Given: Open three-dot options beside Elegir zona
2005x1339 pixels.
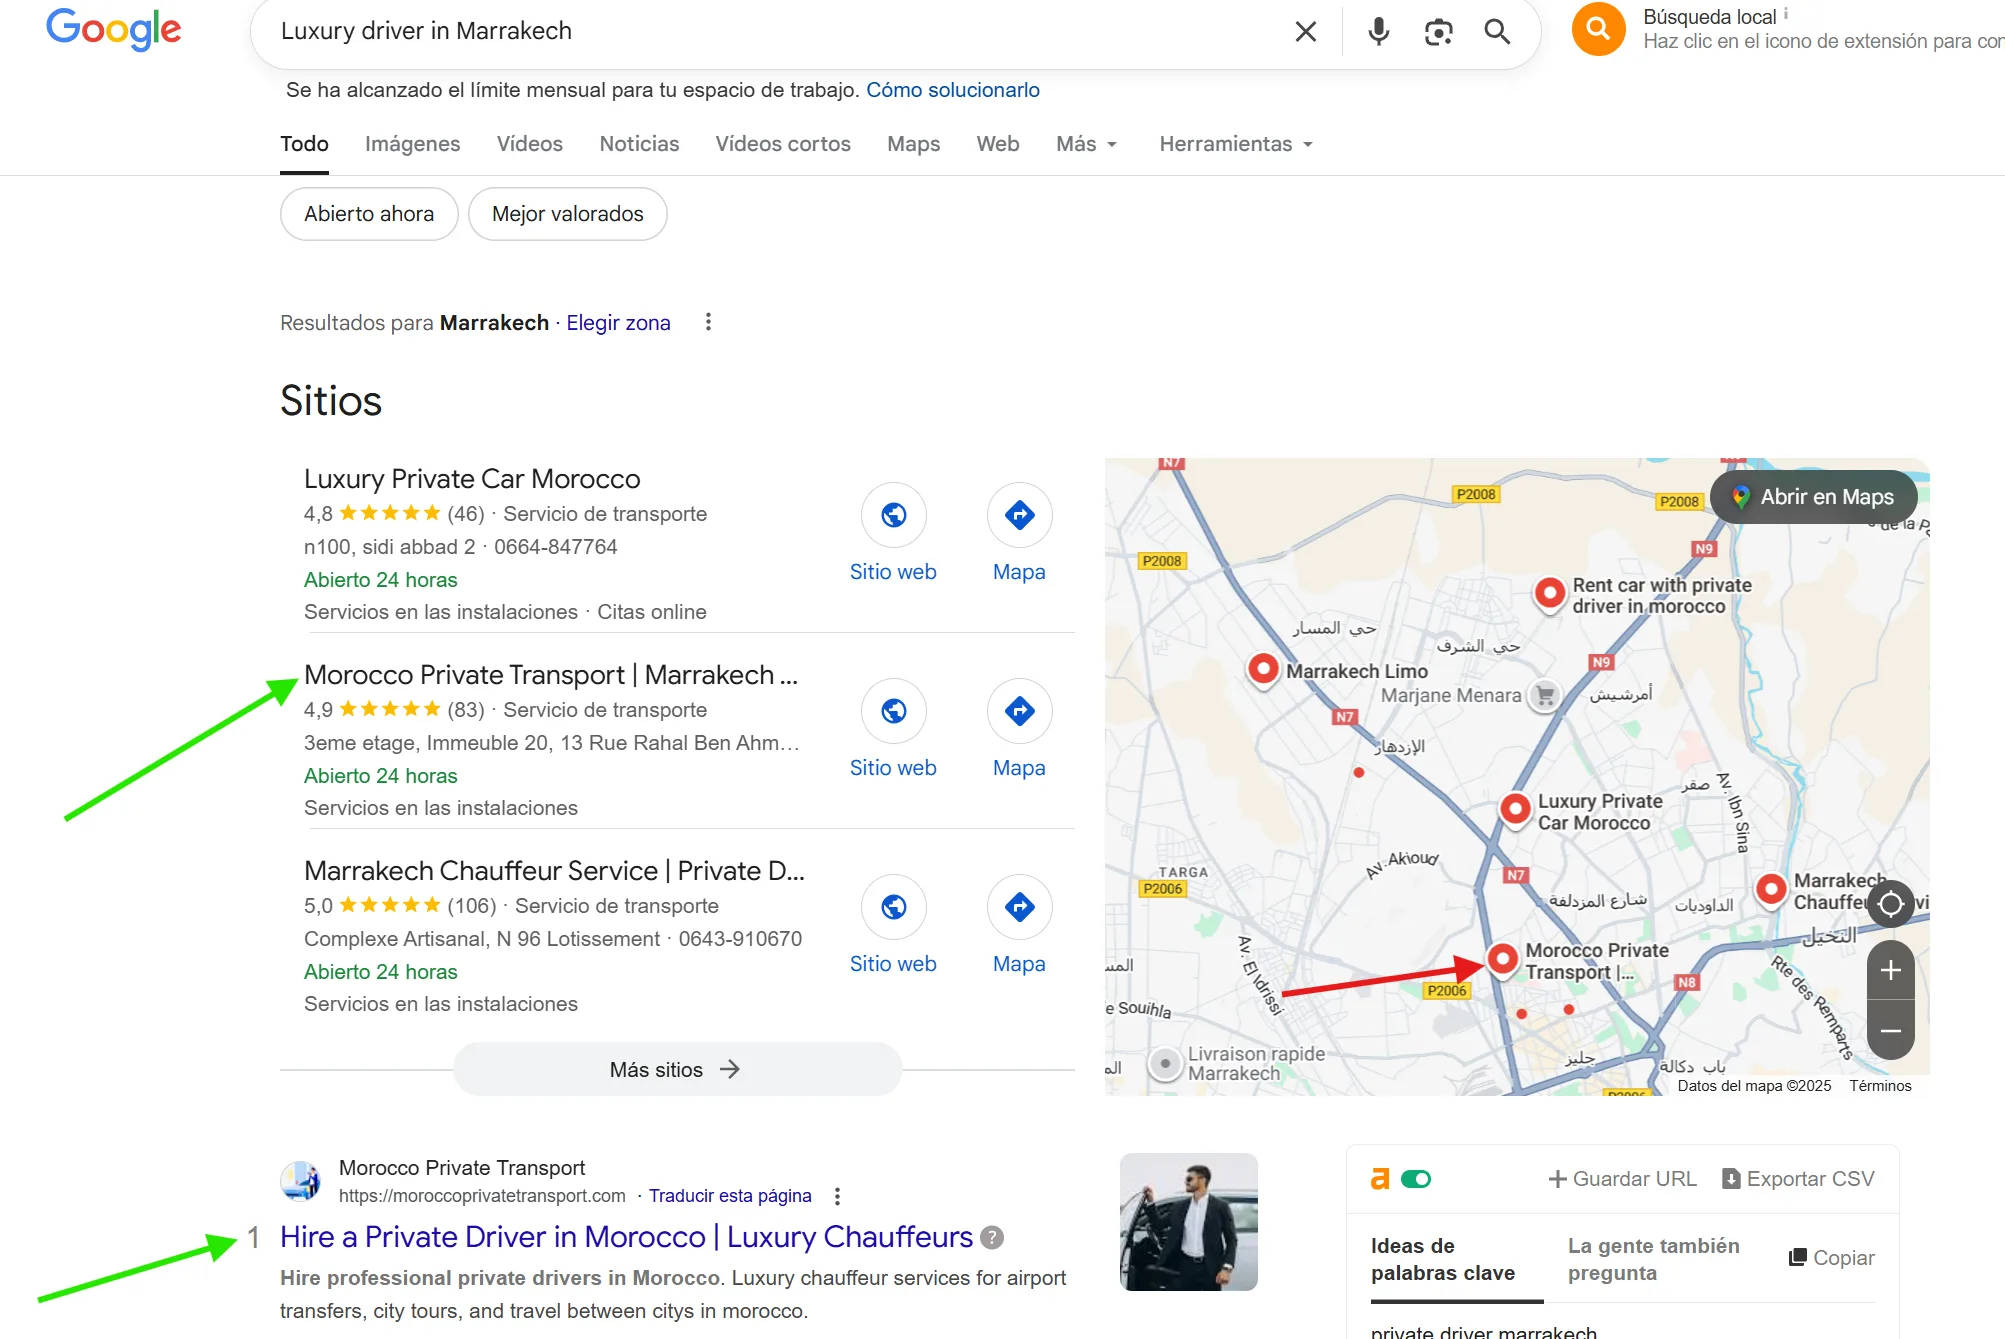Looking at the screenshot, I should 708,322.
